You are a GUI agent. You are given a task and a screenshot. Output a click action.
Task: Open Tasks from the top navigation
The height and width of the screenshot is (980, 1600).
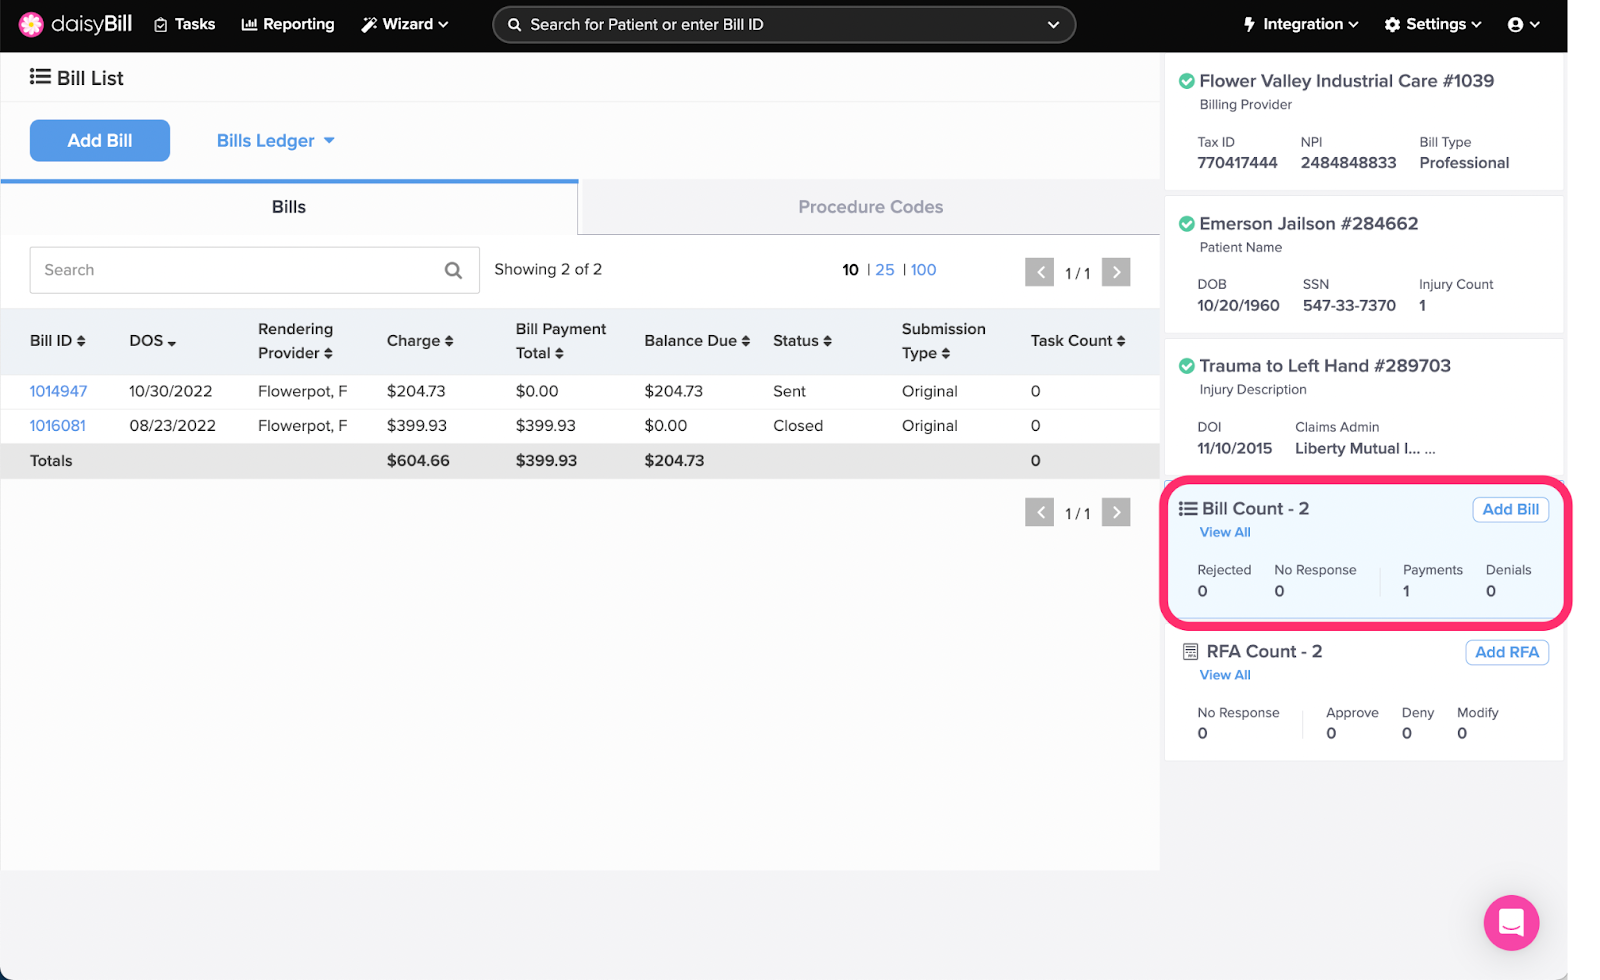point(184,24)
